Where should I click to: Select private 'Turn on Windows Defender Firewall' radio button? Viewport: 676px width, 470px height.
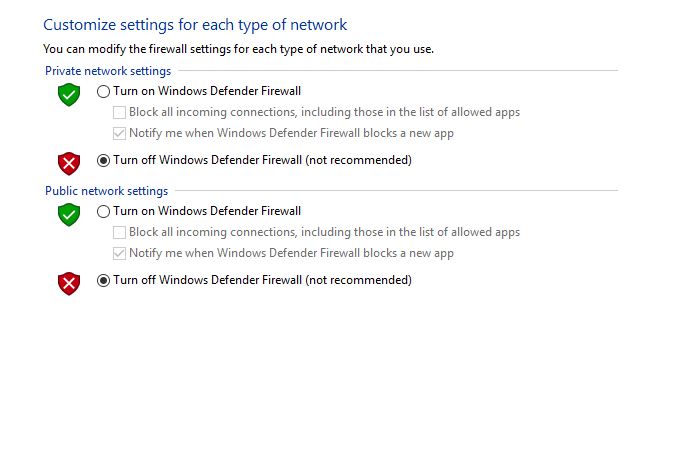coord(103,92)
